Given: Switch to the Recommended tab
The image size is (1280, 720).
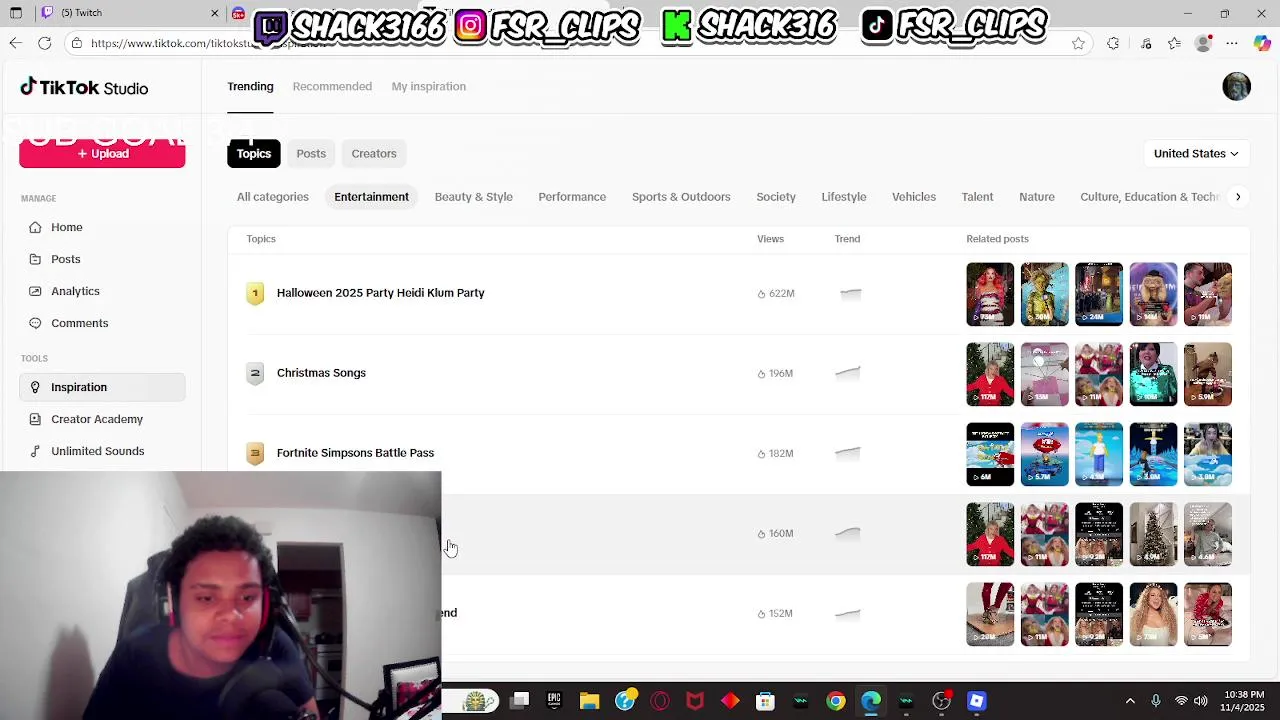Looking at the screenshot, I should 332,86.
